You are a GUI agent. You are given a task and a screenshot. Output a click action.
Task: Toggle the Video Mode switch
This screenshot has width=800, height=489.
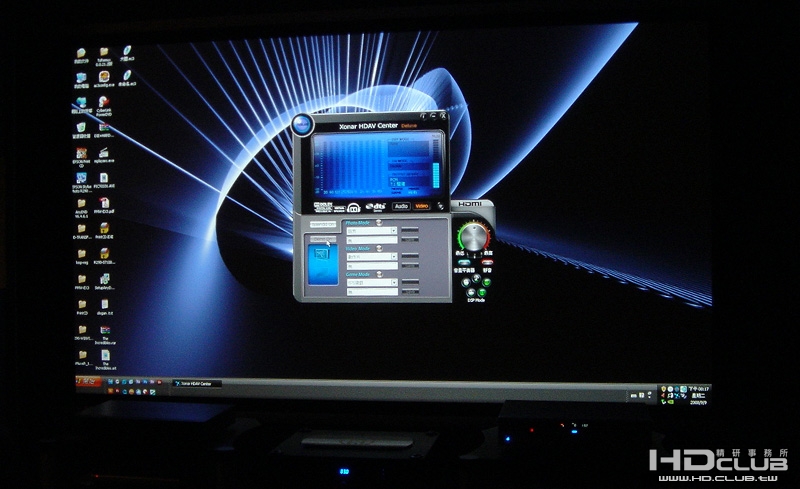pos(379,248)
